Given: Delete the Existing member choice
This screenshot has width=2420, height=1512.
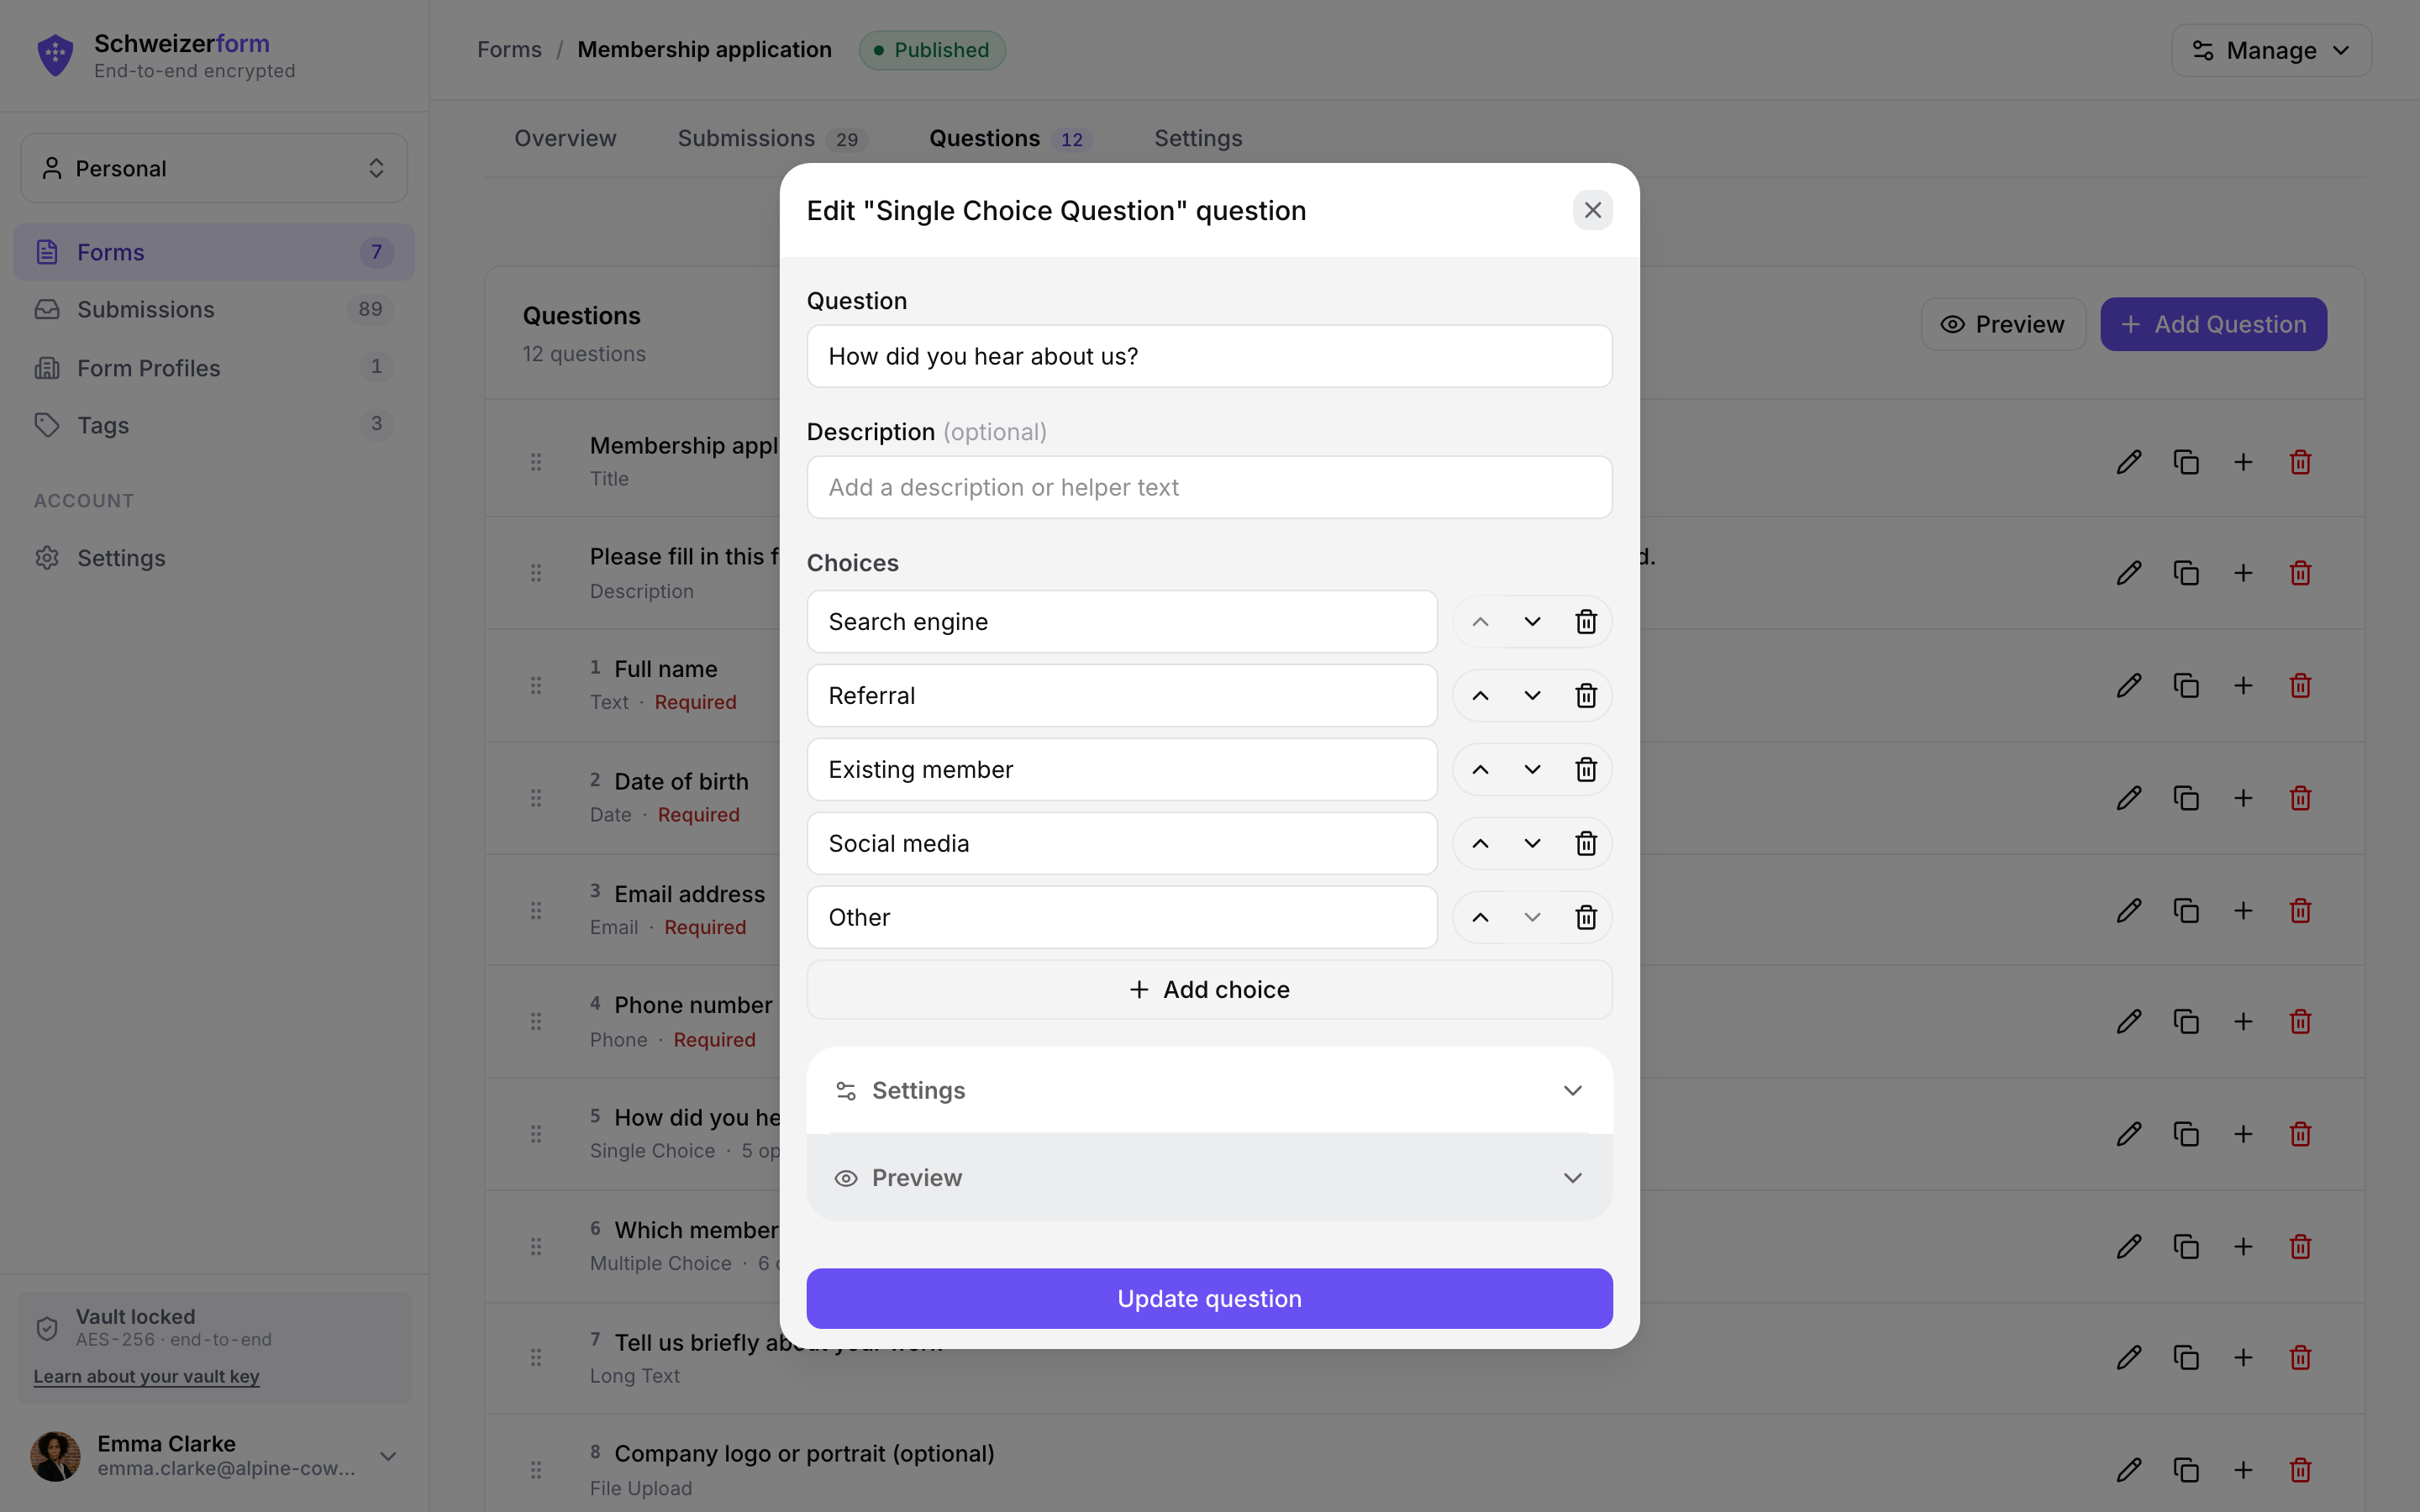Looking at the screenshot, I should click(x=1586, y=770).
